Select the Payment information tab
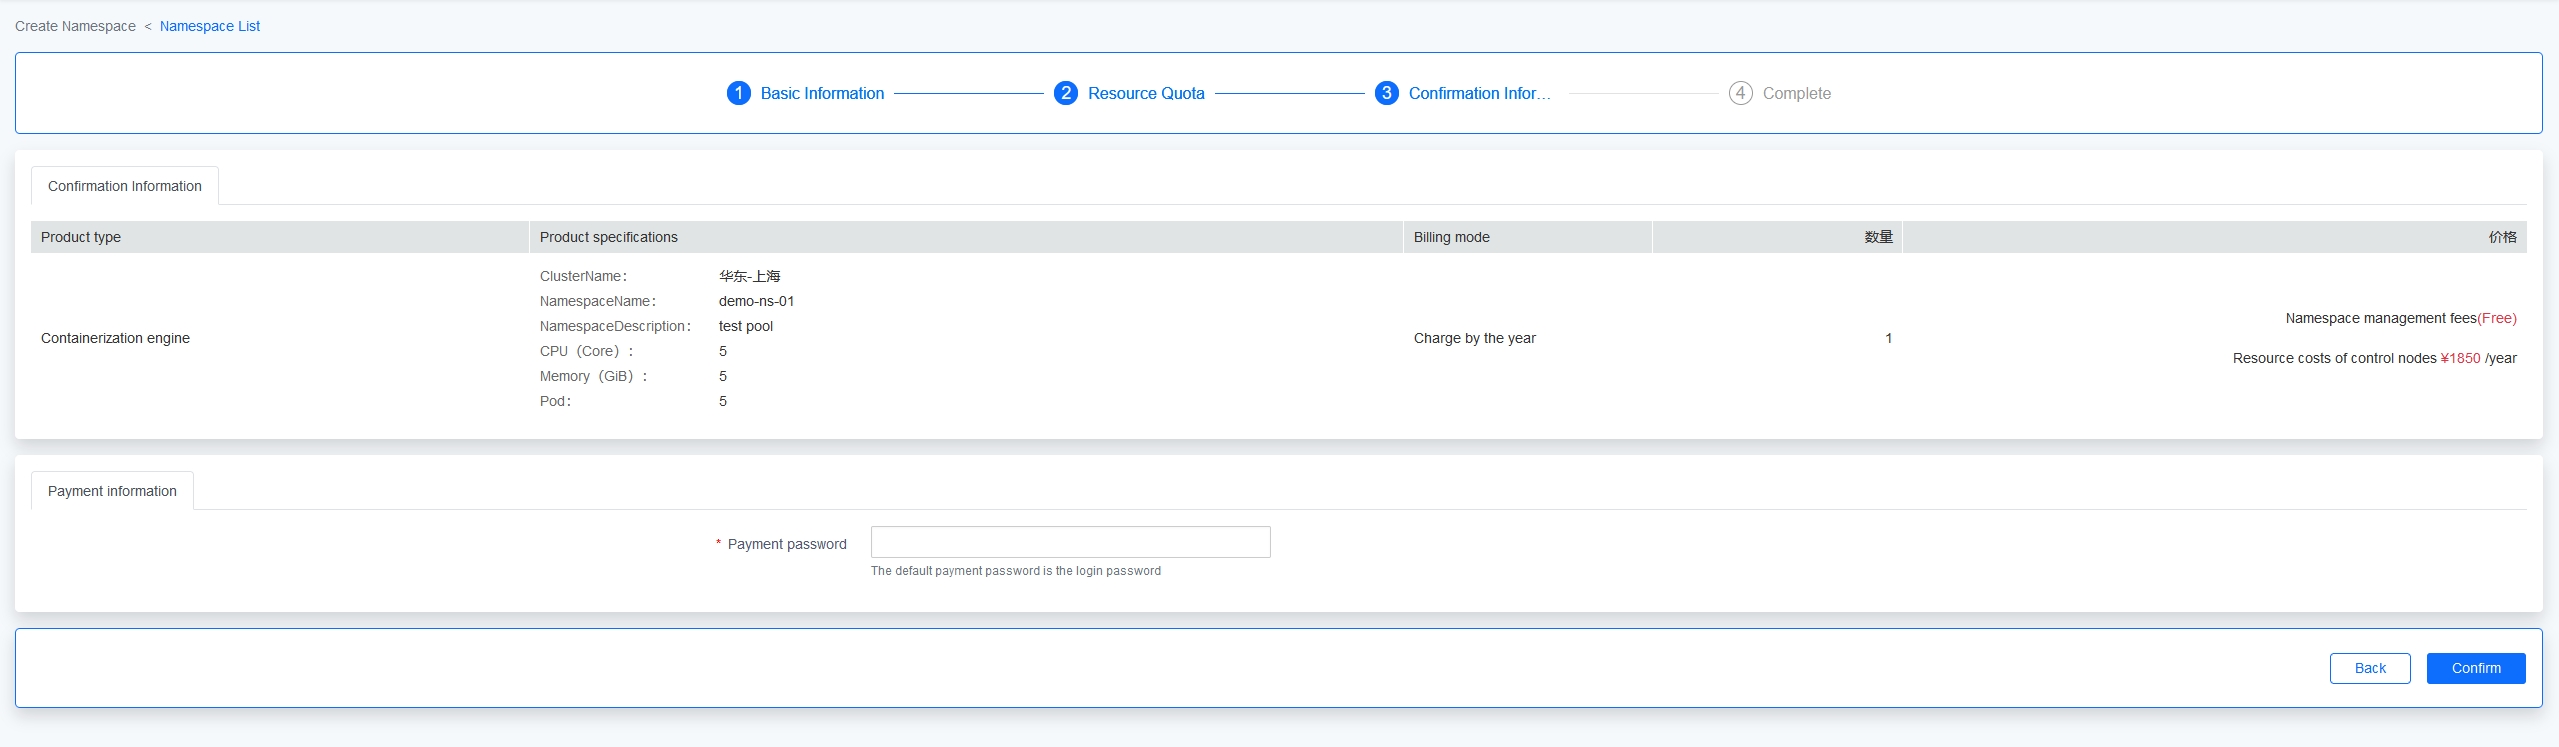Viewport: 2559px width, 747px height. click(112, 491)
